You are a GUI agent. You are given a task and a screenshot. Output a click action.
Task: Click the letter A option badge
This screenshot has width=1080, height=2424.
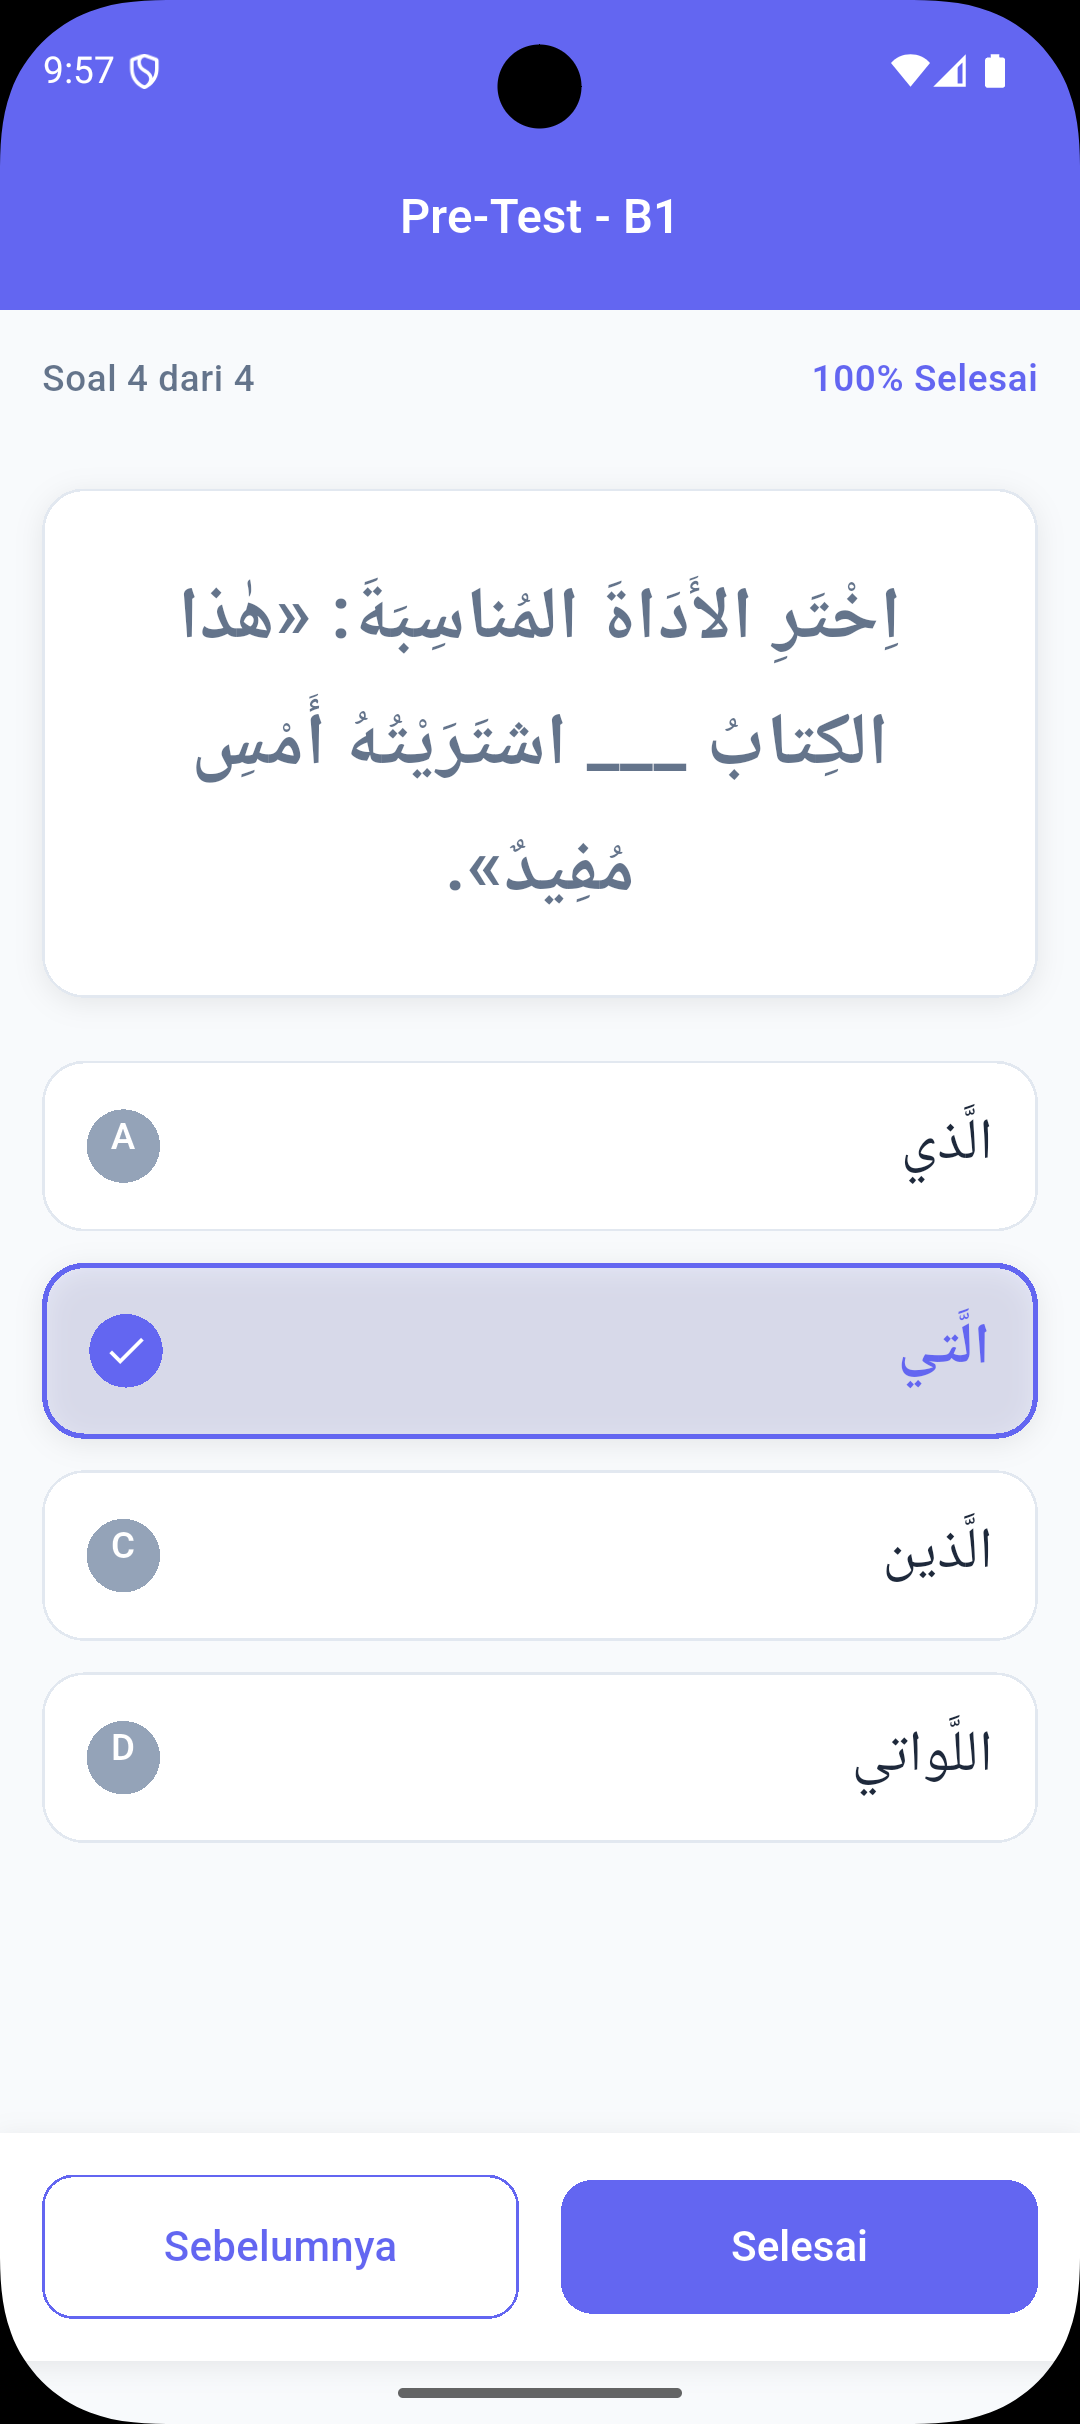123,1145
